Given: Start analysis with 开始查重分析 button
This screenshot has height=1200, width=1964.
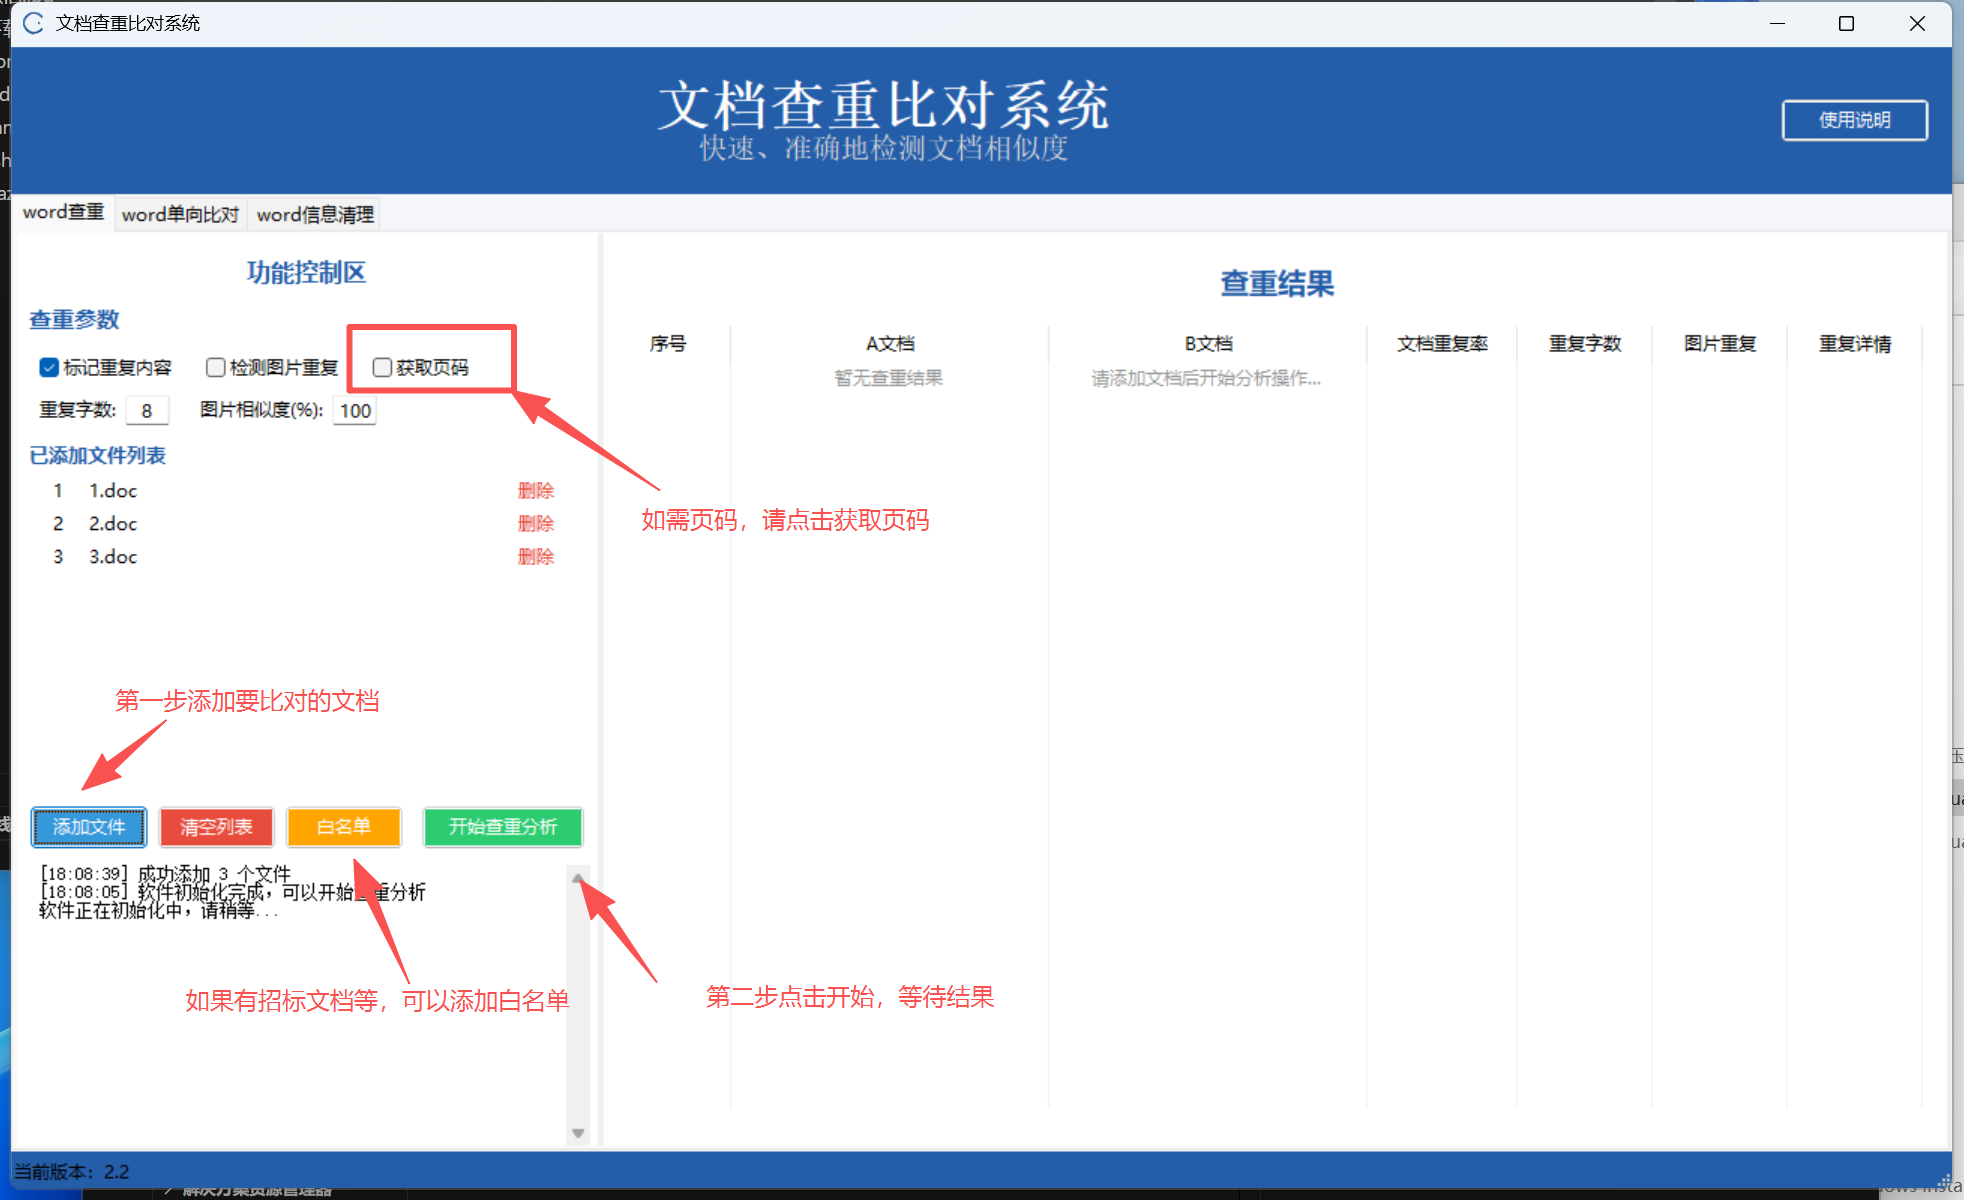Looking at the screenshot, I should tap(502, 827).
